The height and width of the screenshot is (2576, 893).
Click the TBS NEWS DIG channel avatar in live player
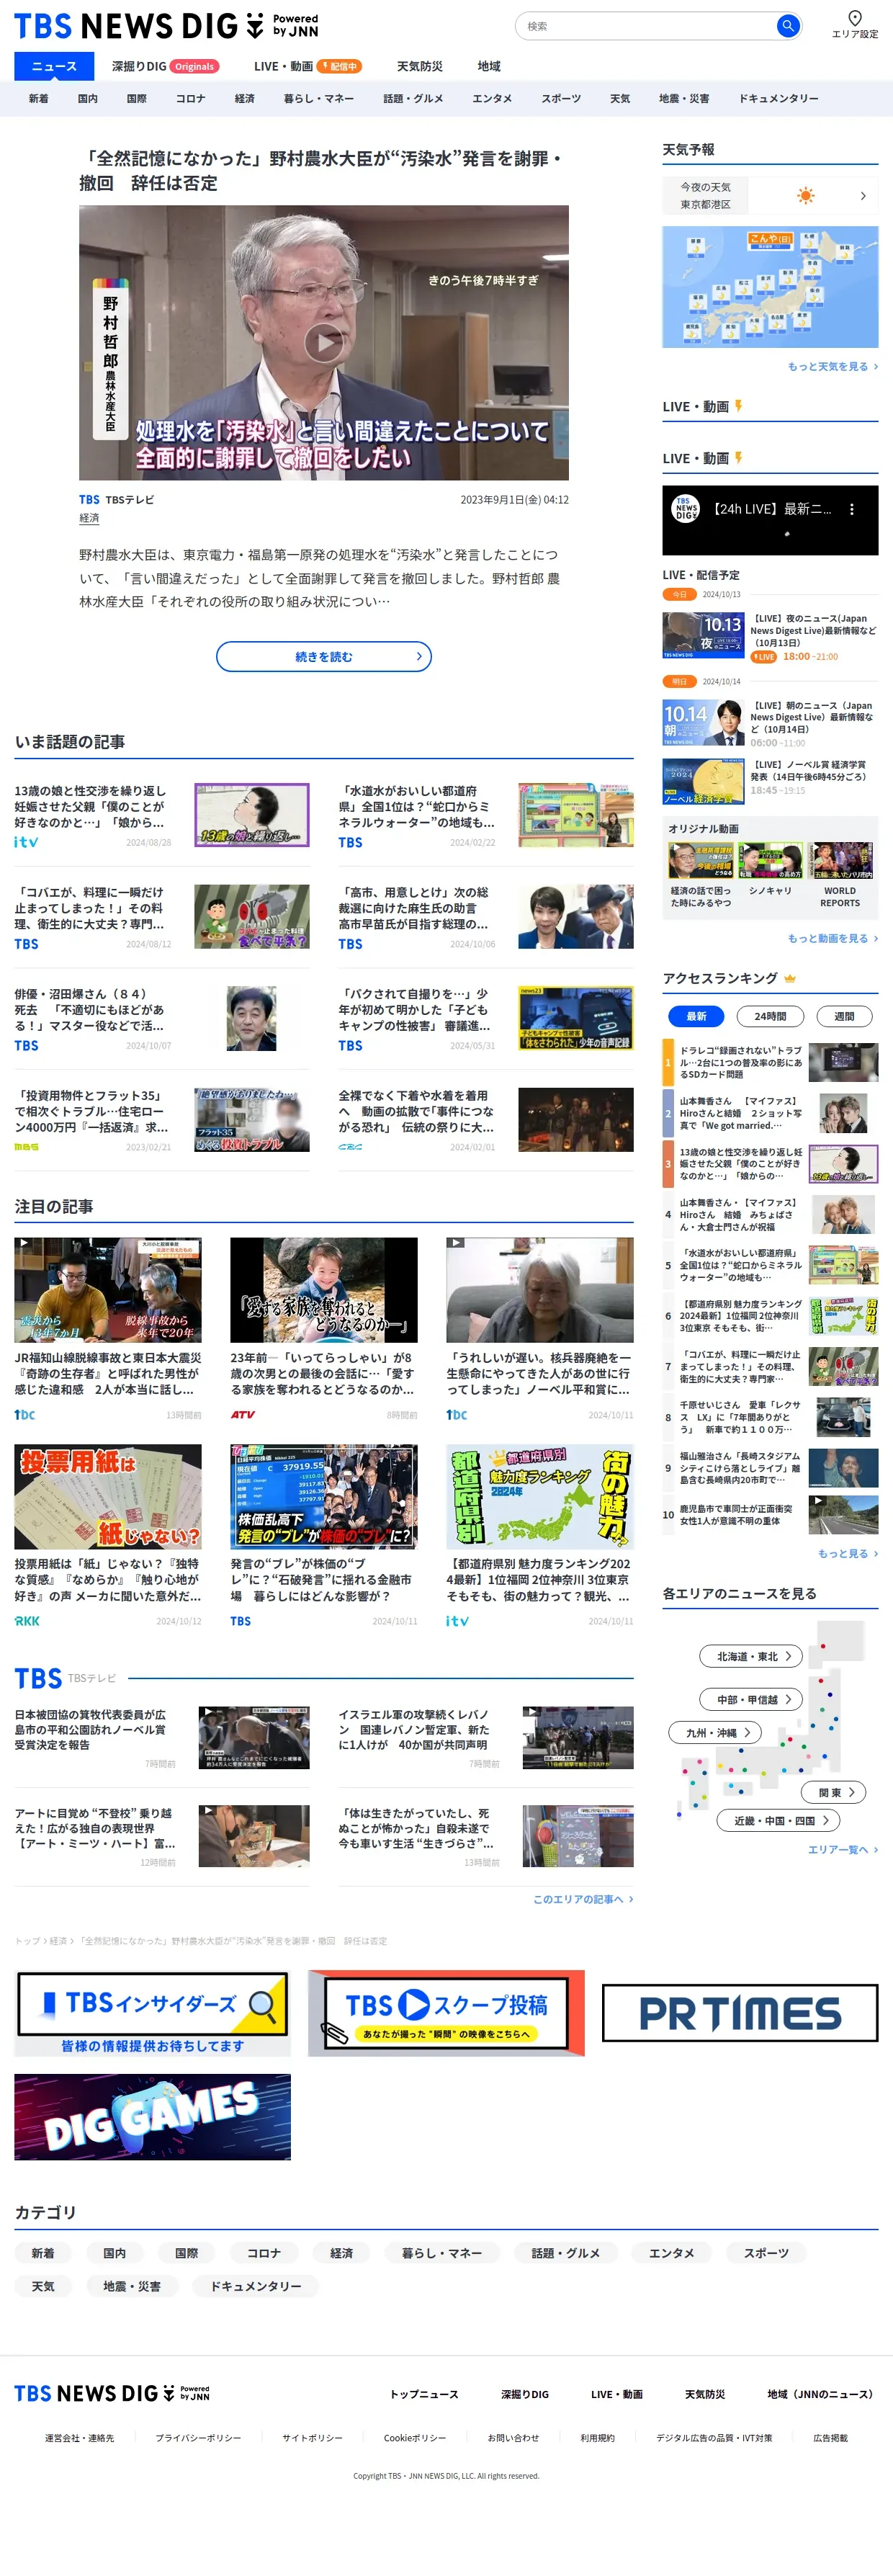686,509
